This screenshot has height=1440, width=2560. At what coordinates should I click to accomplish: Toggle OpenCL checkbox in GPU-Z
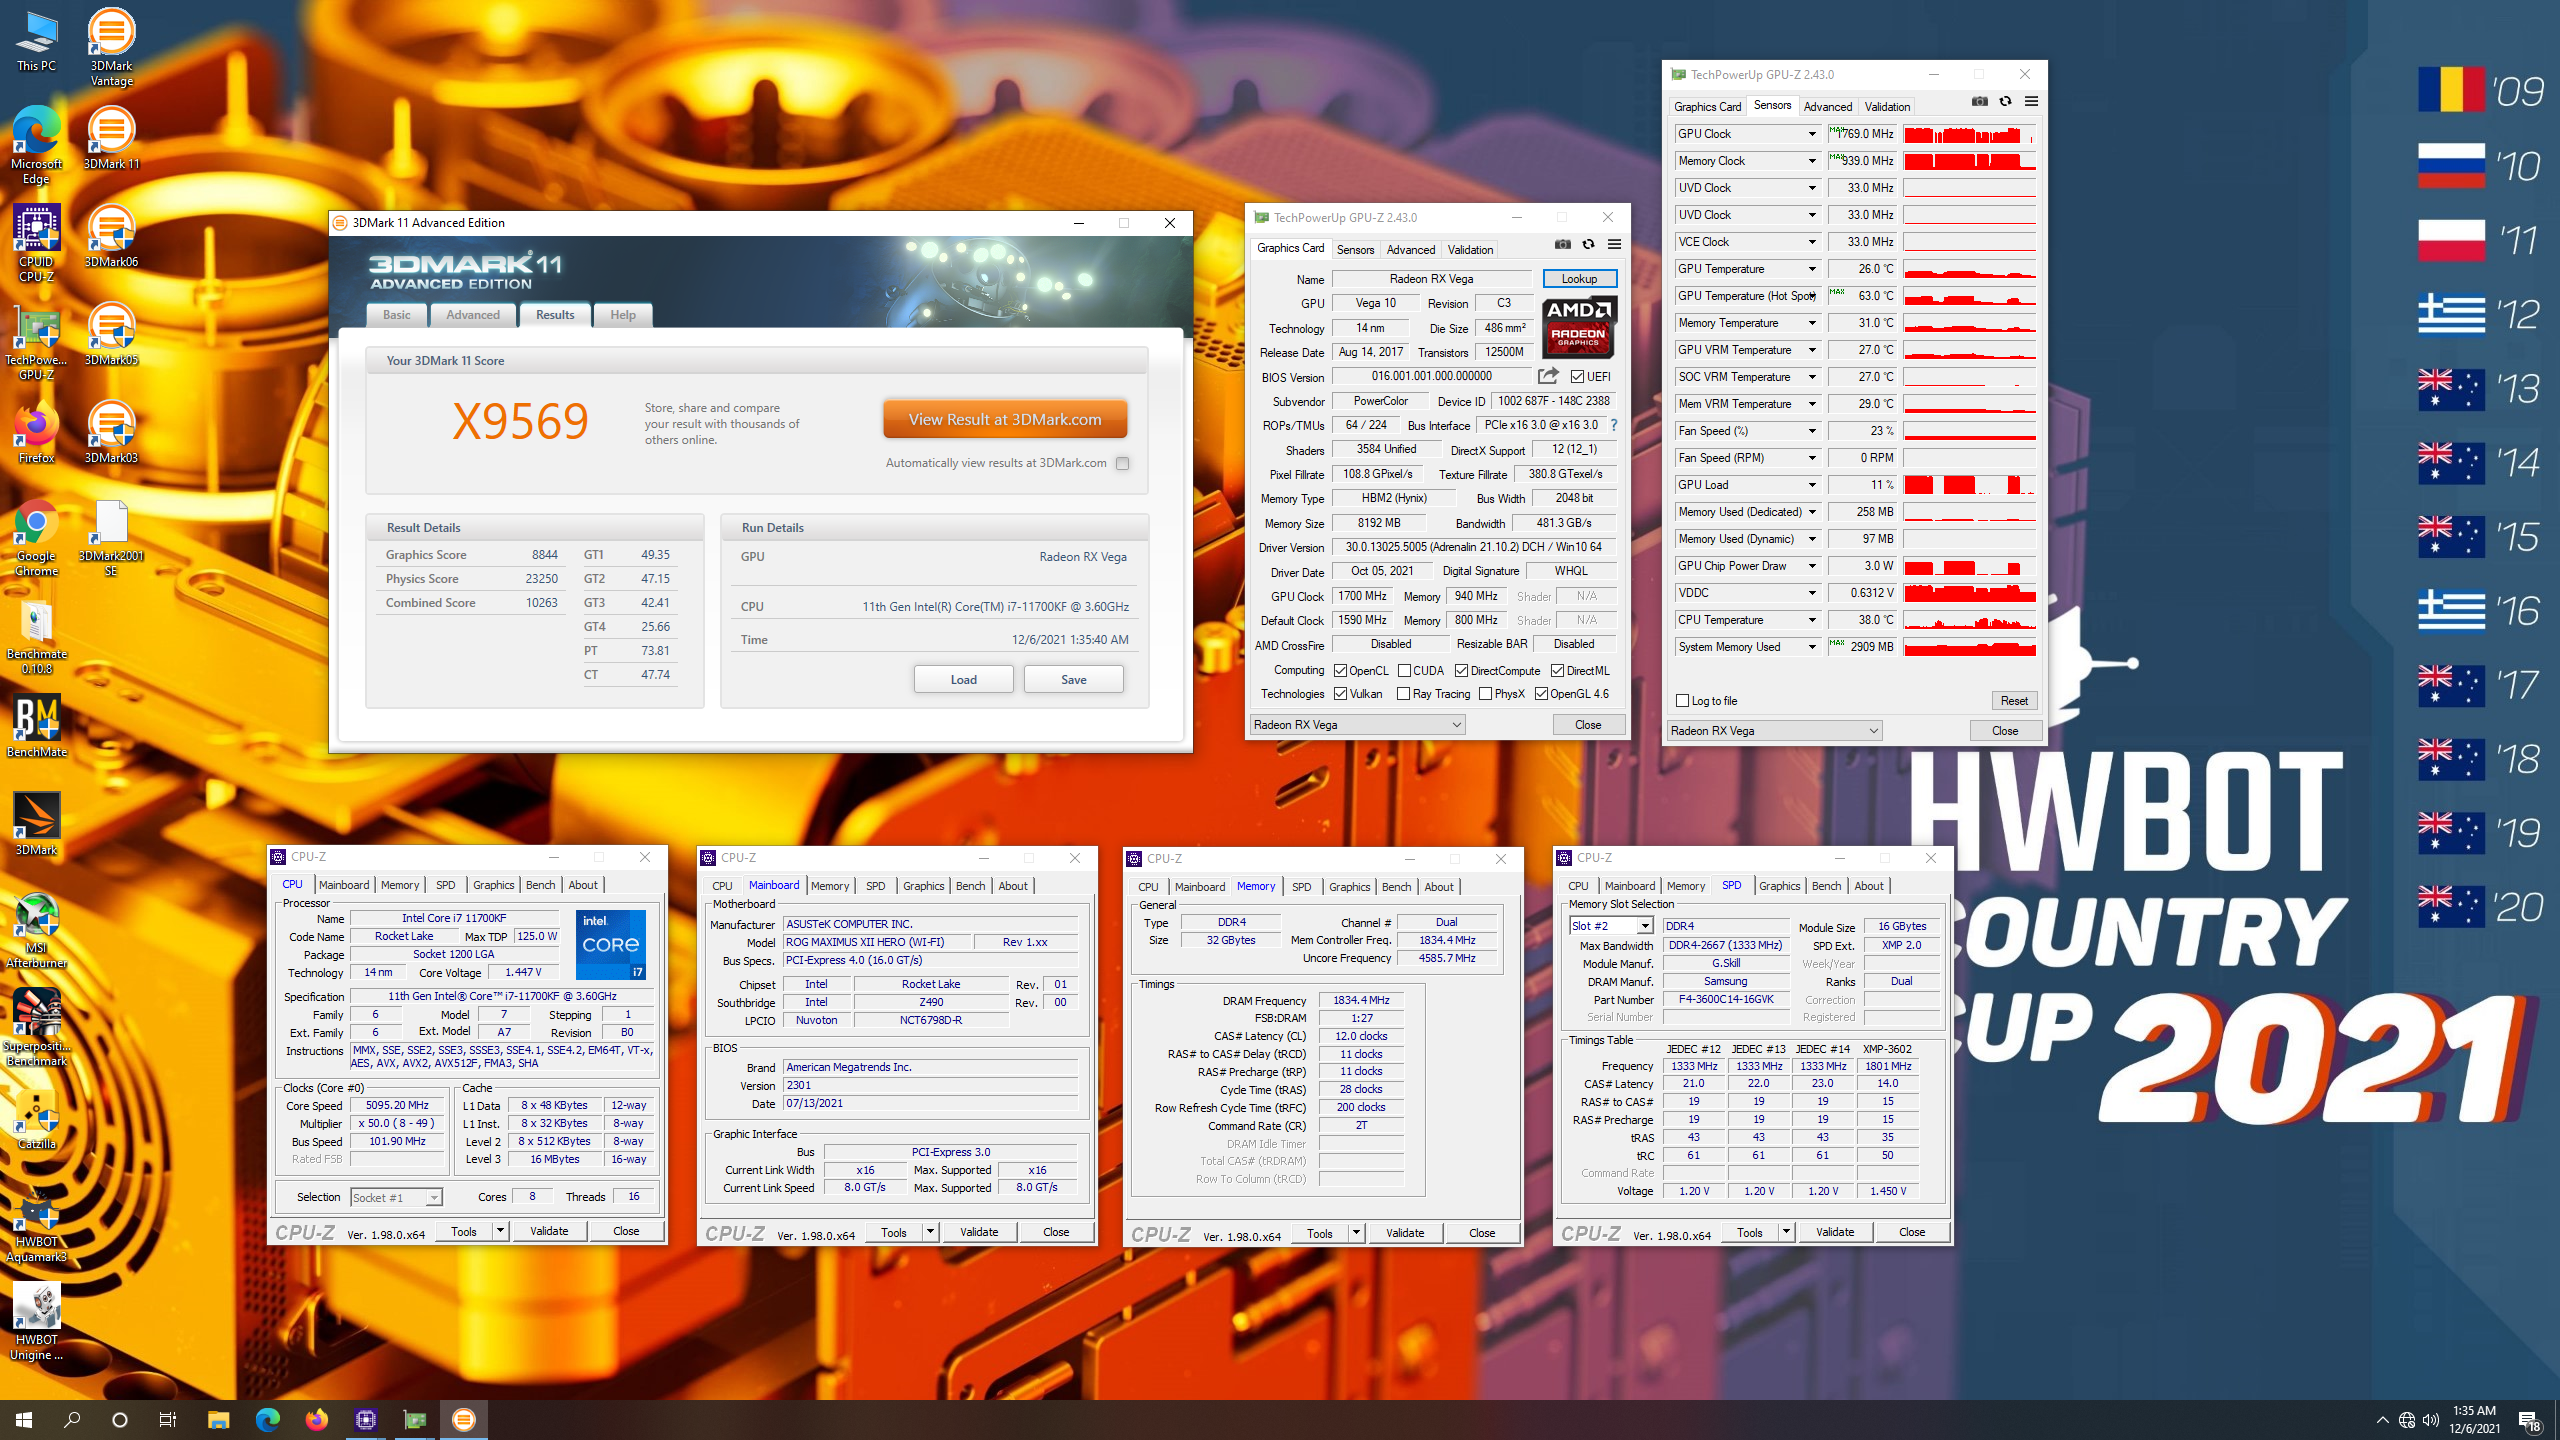click(x=1340, y=671)
